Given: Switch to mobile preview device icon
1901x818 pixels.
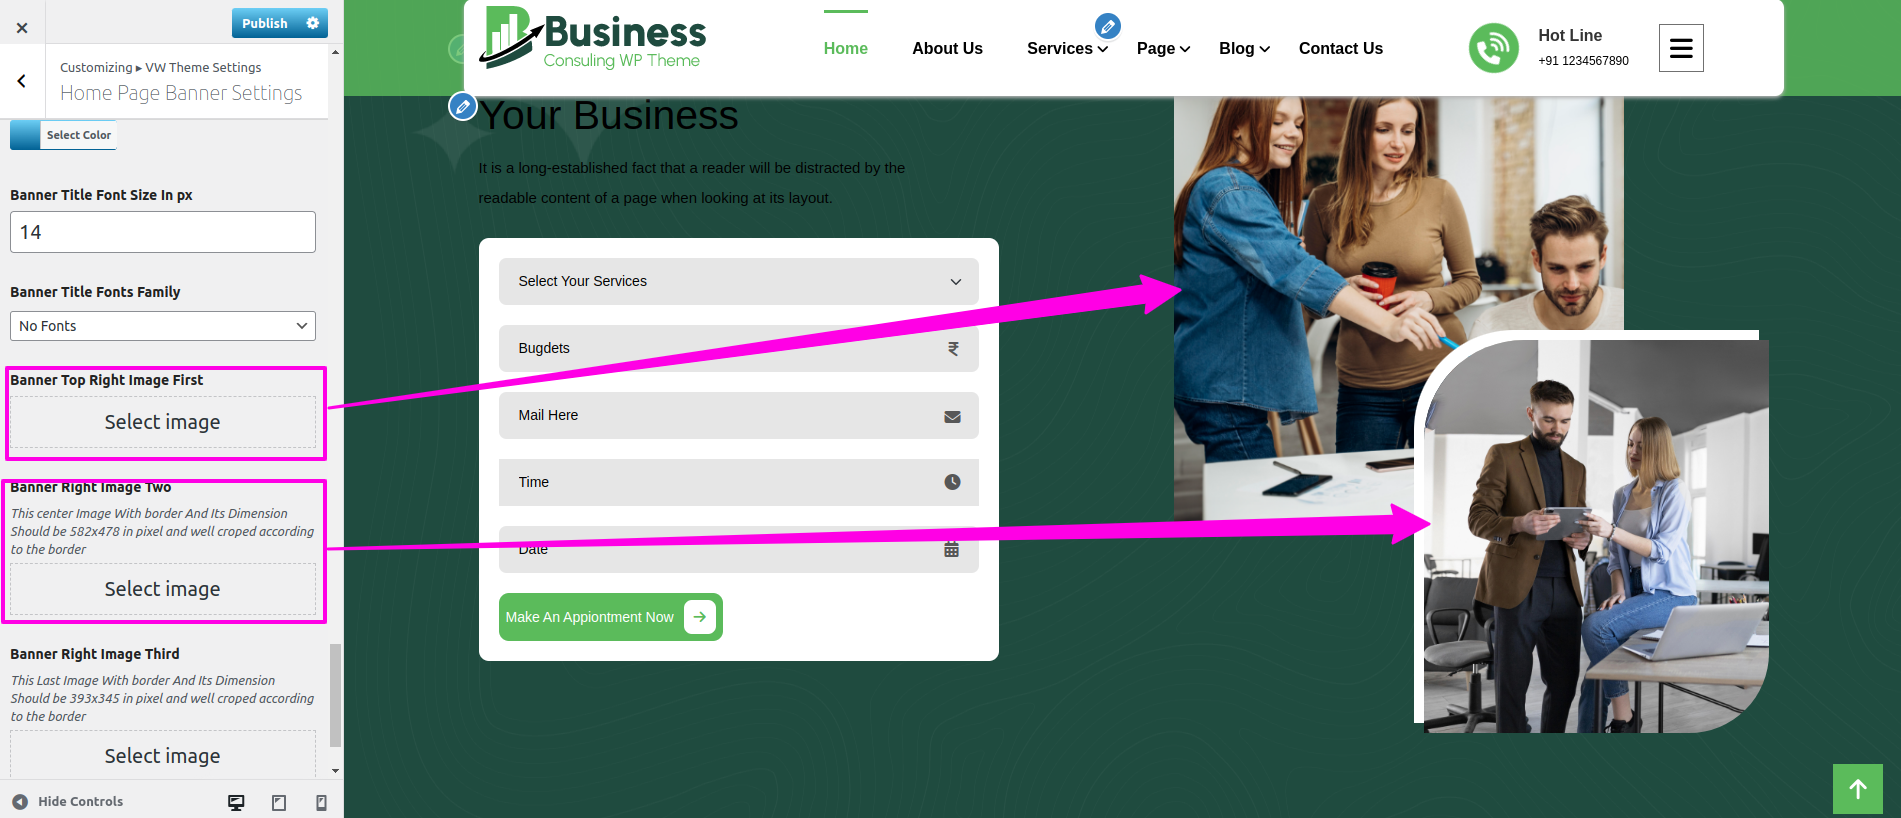Looking at the screenshot, I should [321, 802].
